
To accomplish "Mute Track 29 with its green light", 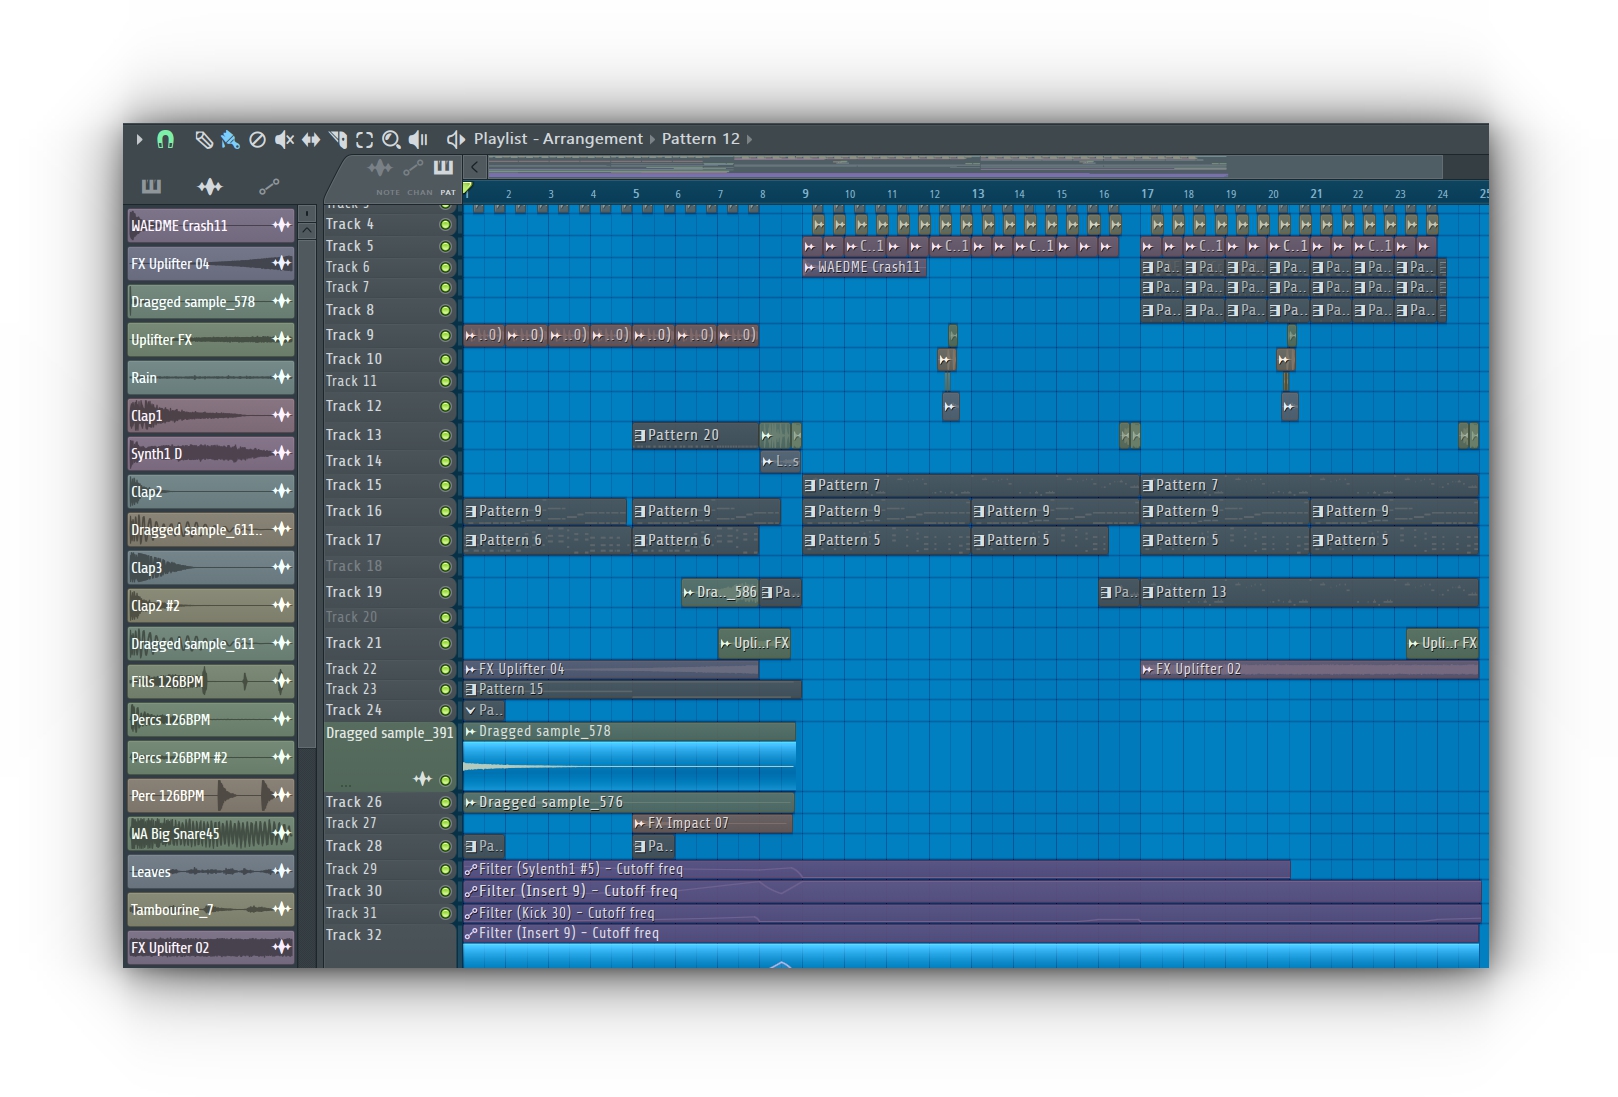I will point(448,869).
